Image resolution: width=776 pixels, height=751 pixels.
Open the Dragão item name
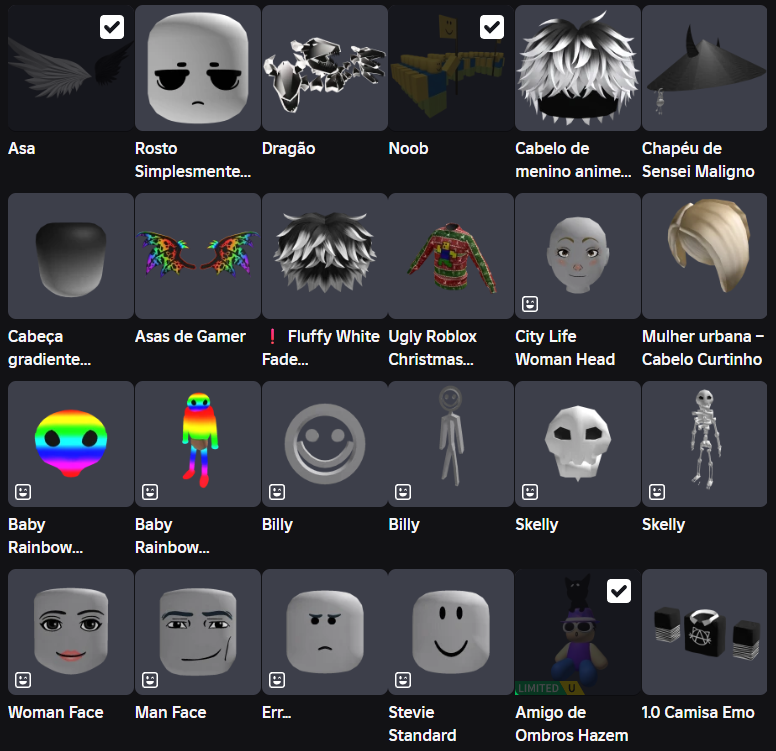[289, 148]
